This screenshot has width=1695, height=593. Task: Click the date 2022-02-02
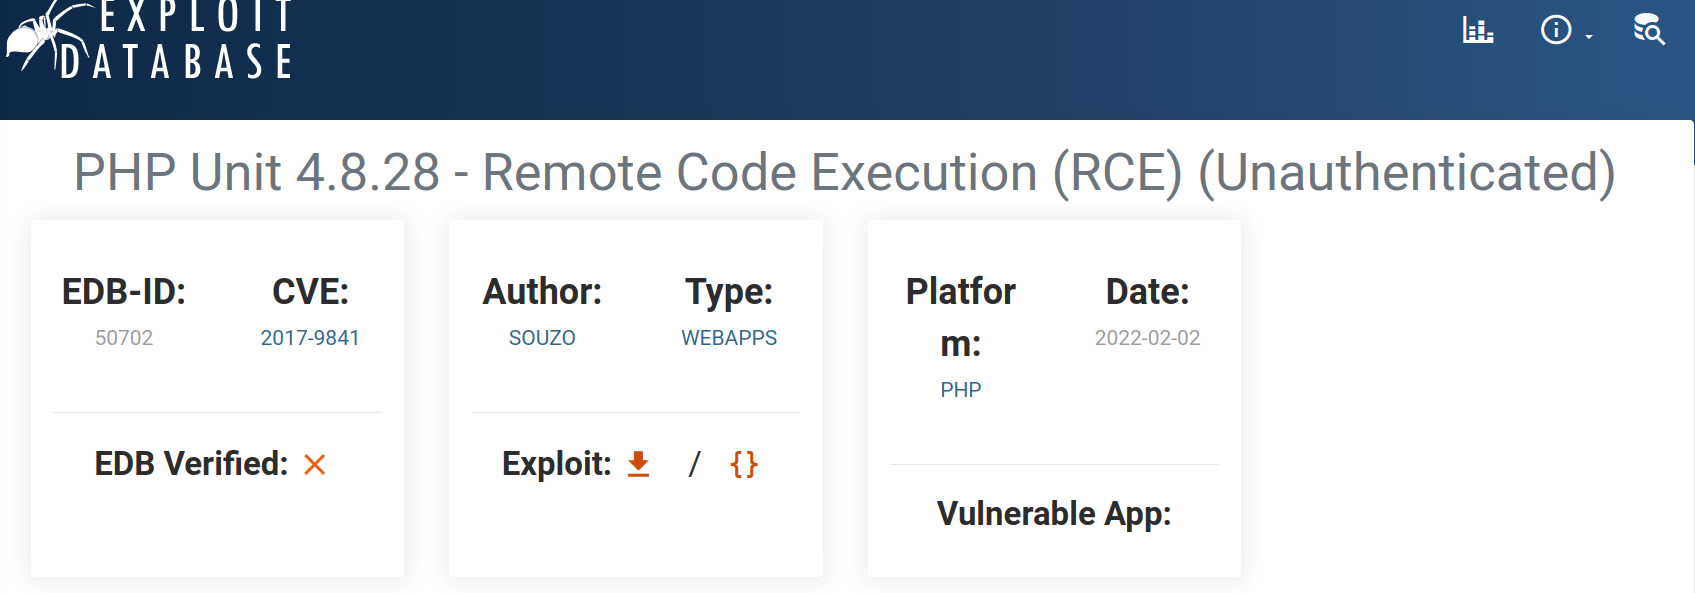1147,338
